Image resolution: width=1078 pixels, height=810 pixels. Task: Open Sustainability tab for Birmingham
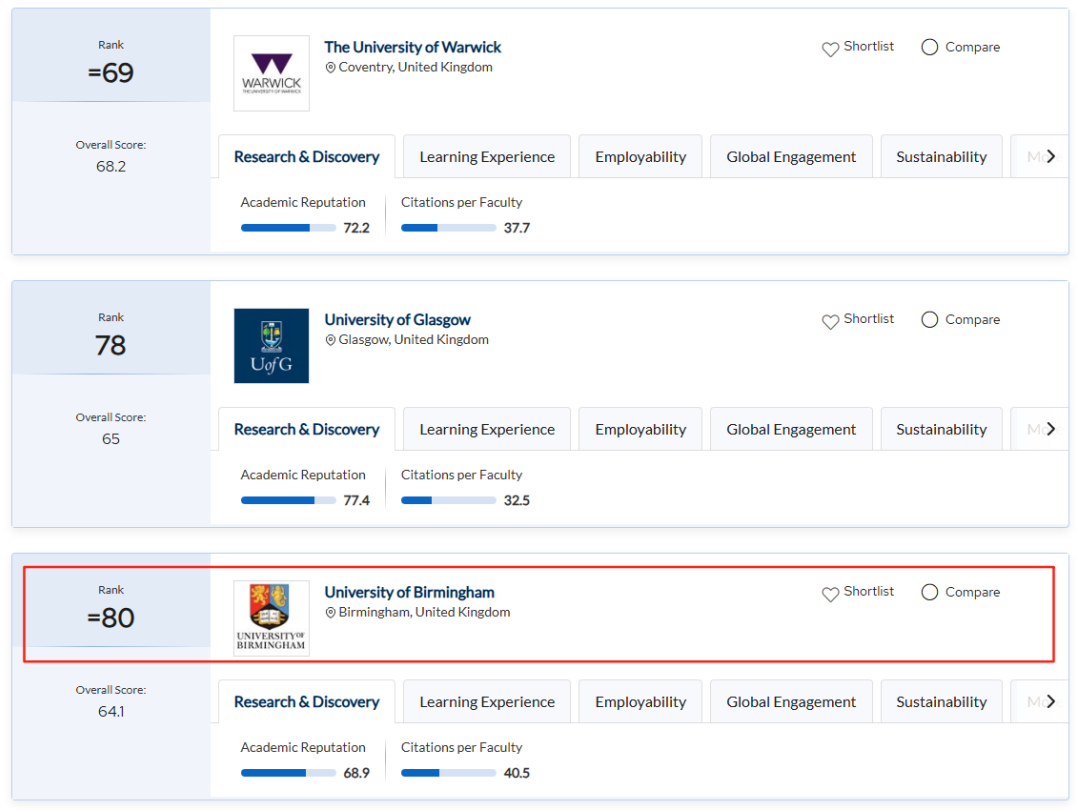pos(941,701)
